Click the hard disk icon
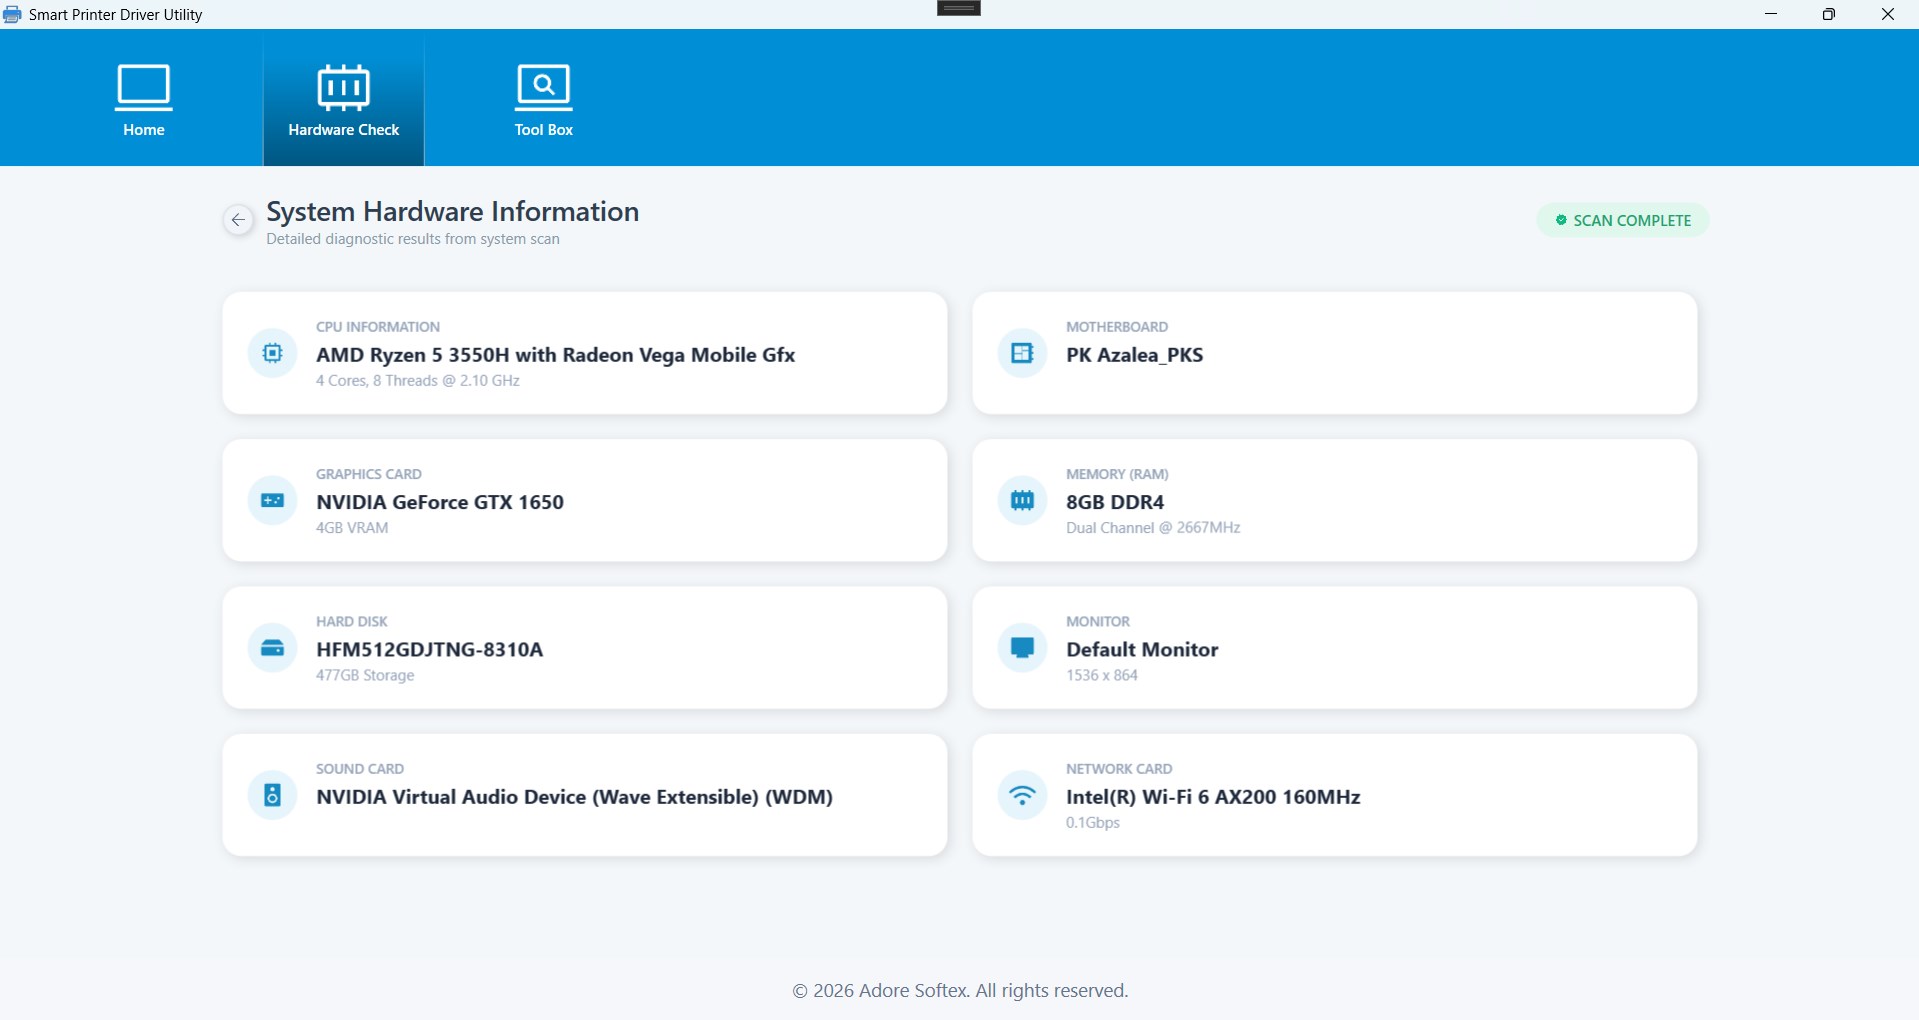 point(273,648)
